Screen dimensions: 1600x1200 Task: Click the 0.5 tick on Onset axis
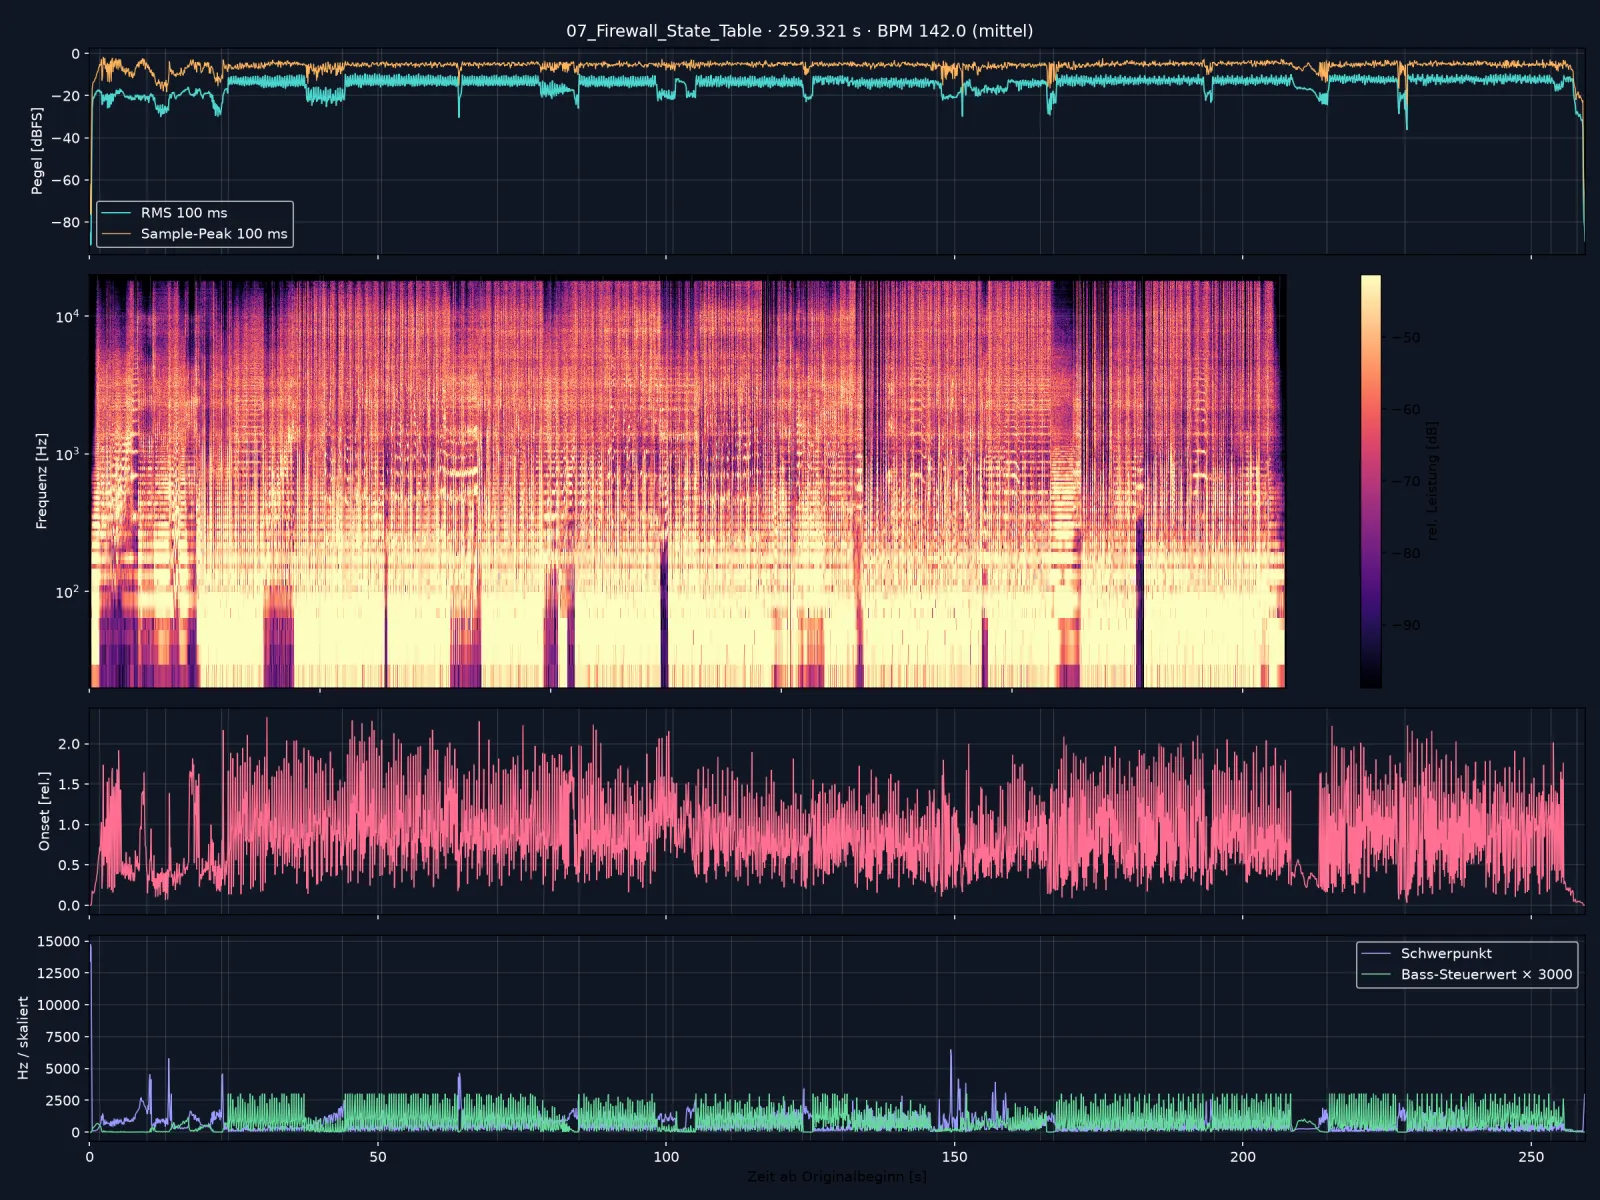pyautogui.click(x=69, y=865)
